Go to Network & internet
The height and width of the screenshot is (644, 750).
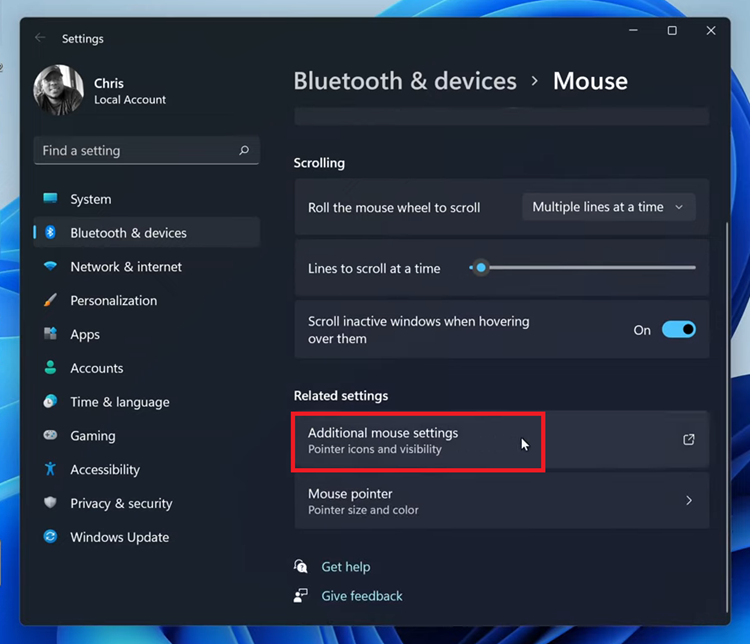[147, 266]
